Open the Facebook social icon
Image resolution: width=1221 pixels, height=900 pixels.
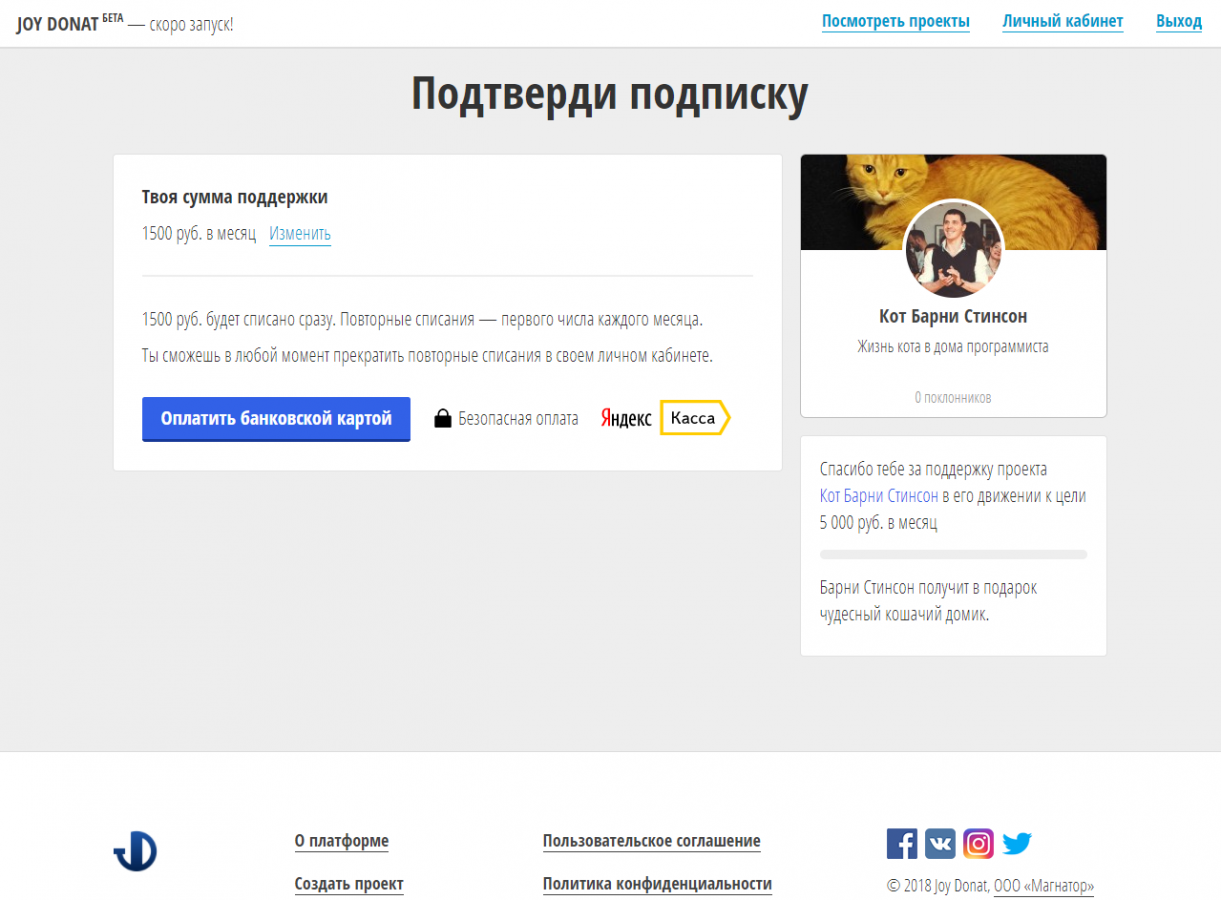click(x=901, y=843)
